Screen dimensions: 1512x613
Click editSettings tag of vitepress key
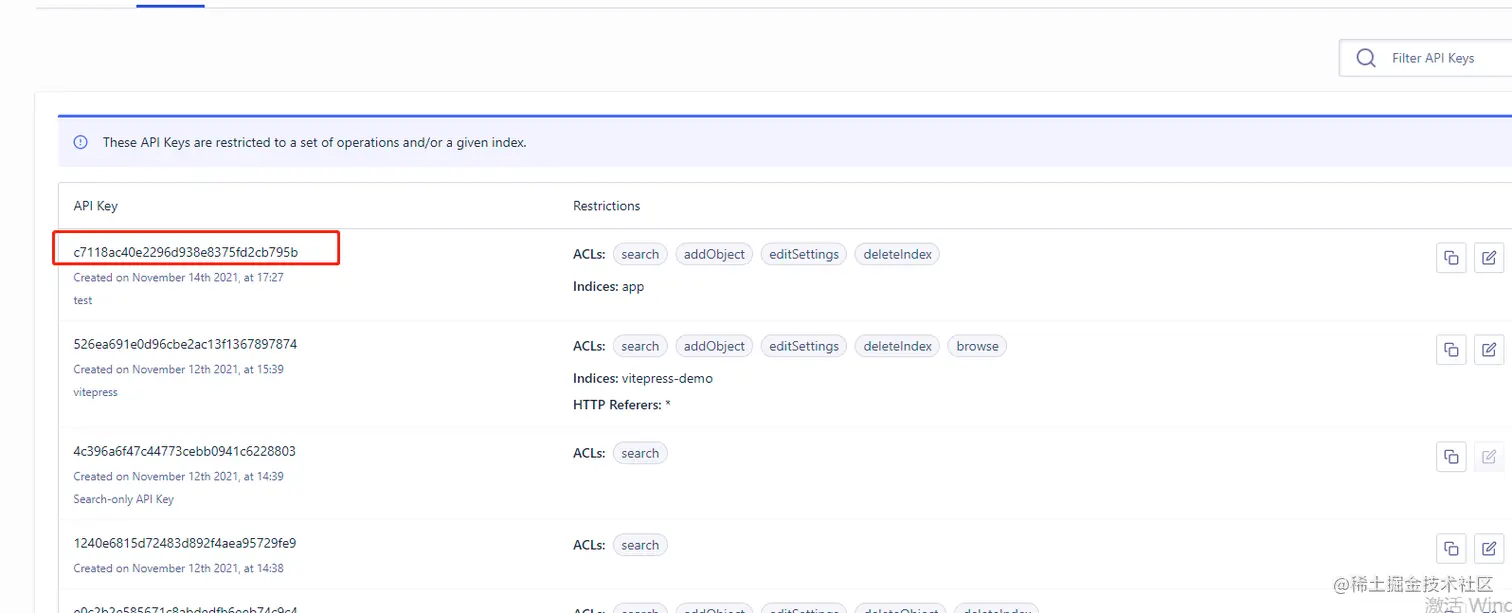pyautogui.click(x=804, y=346)
